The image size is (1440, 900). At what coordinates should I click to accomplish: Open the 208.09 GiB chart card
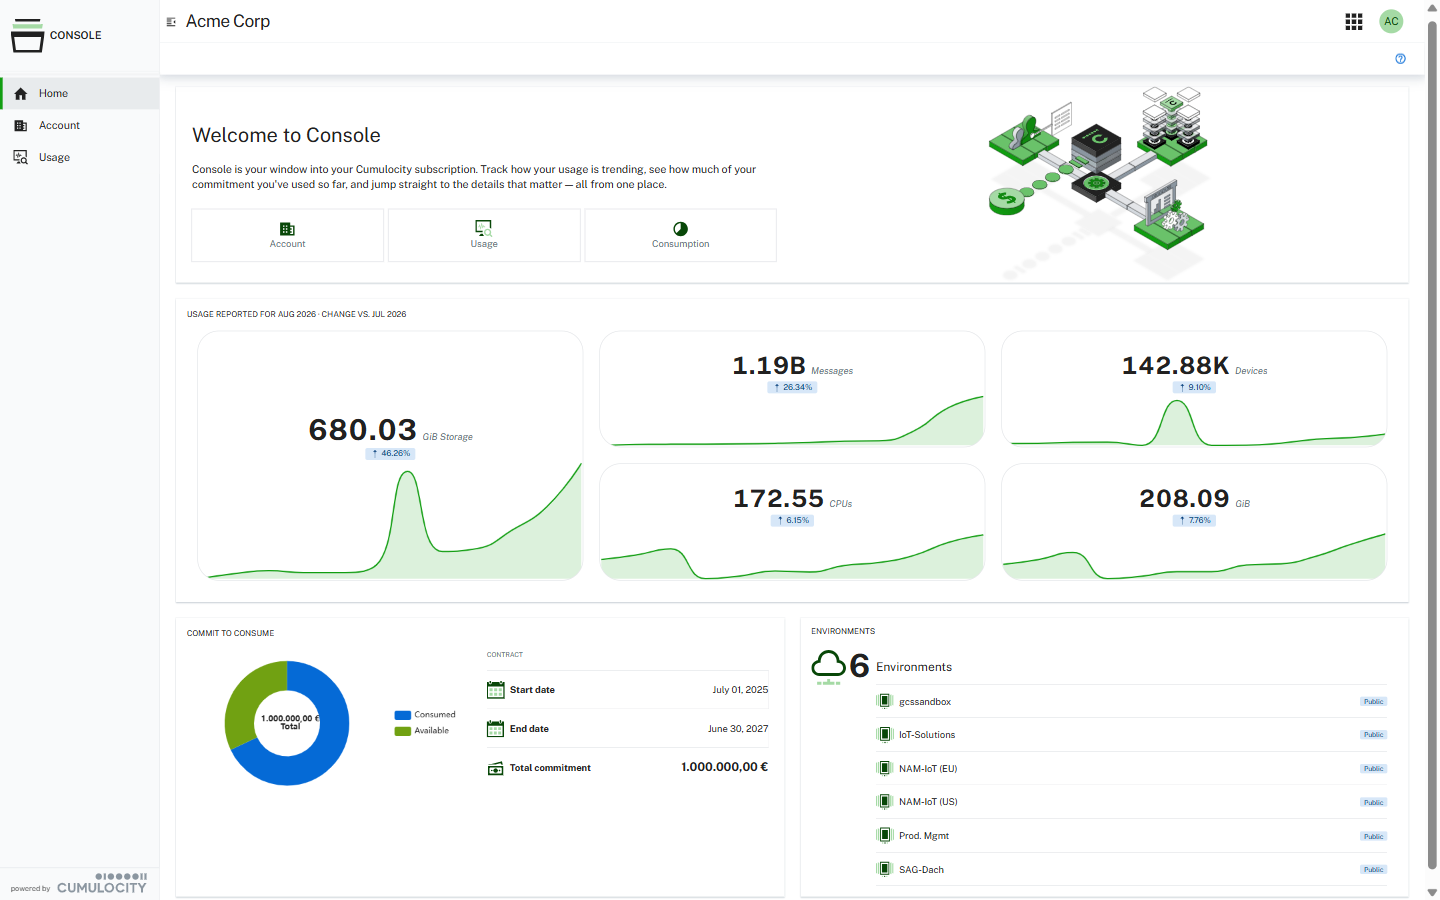coord(1194,521)
